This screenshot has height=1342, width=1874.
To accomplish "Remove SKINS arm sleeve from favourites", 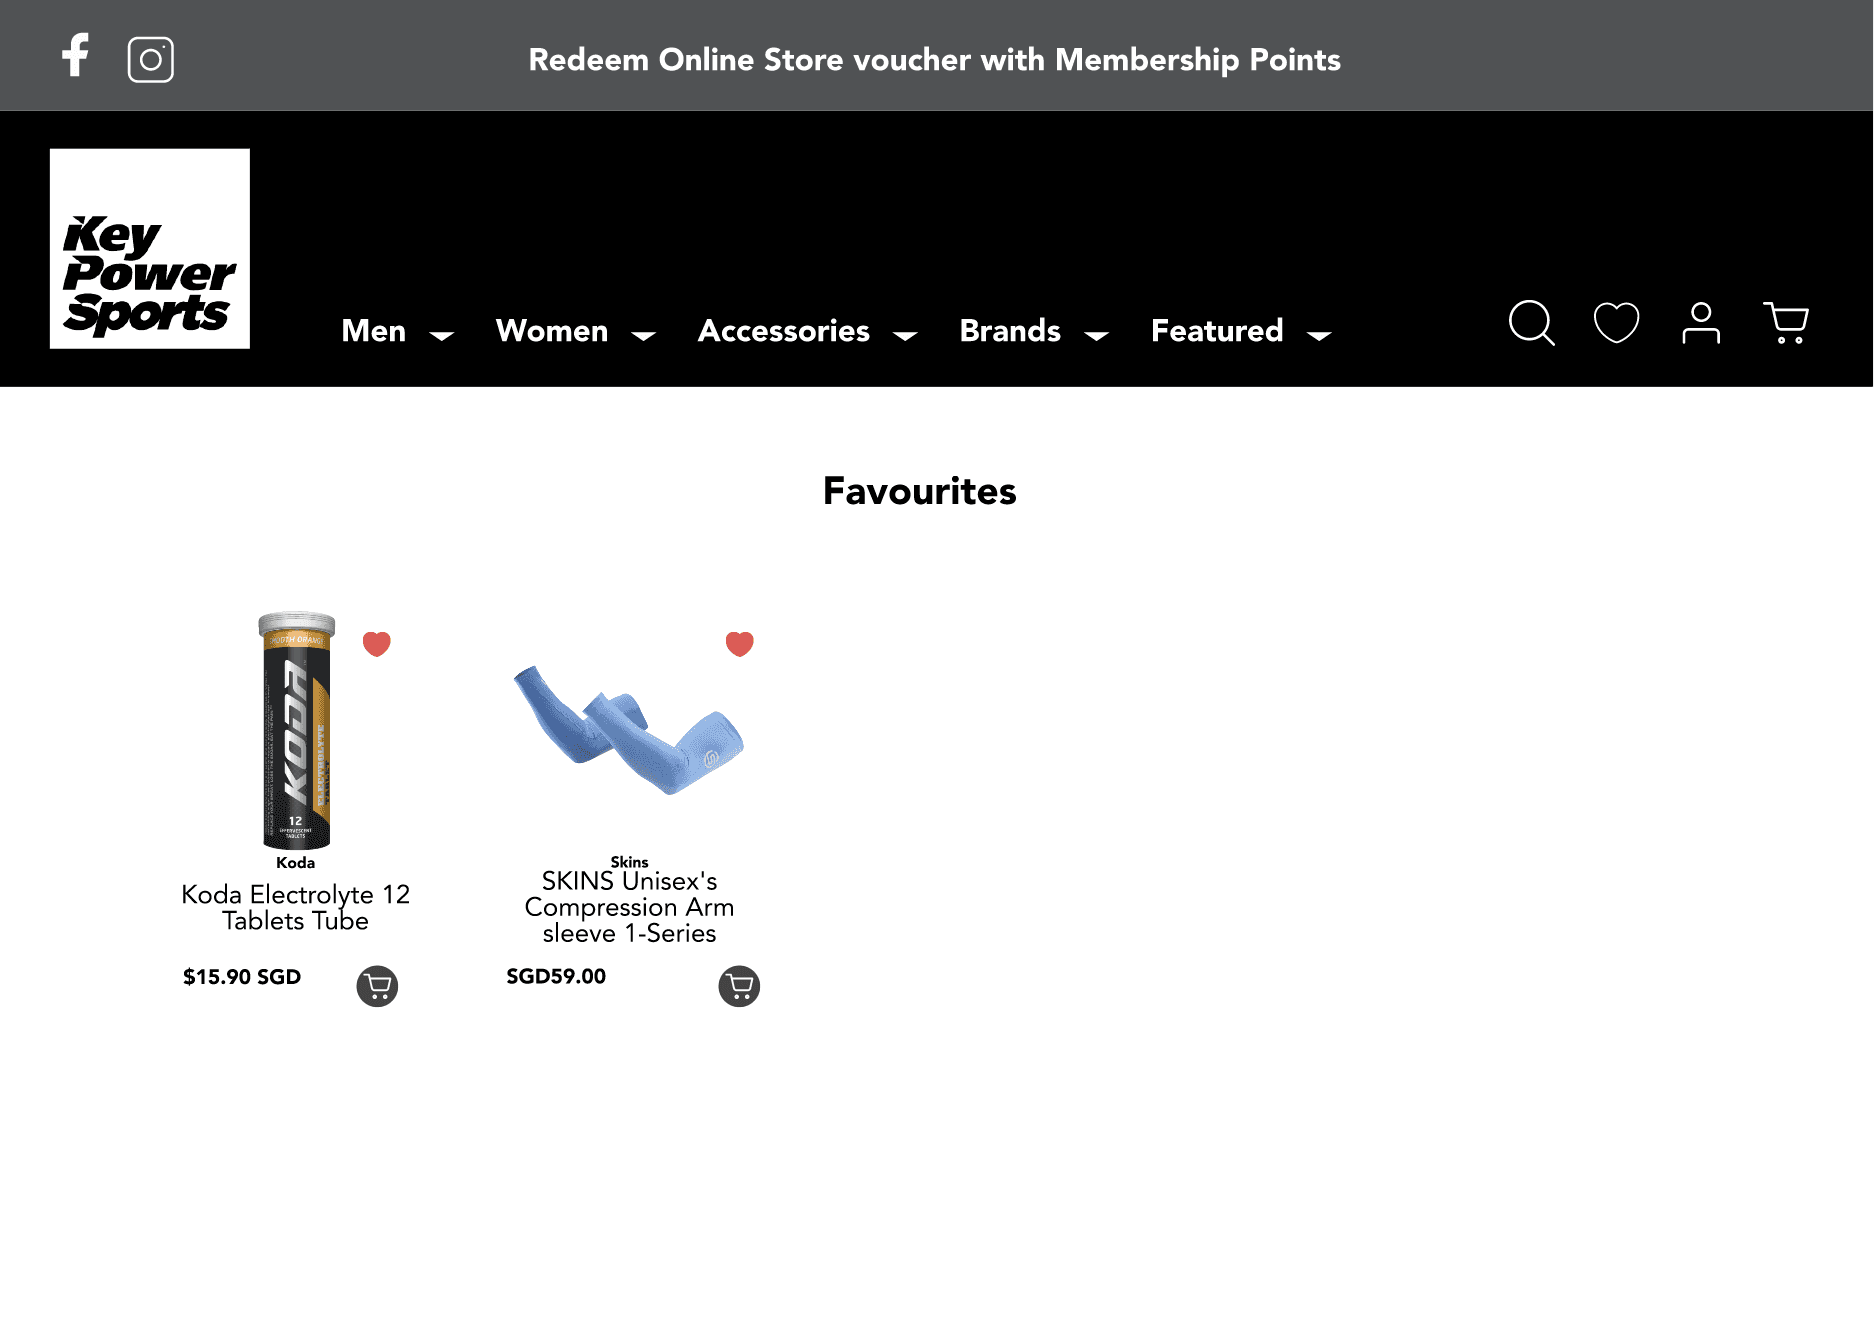I will tap(739, 644).
